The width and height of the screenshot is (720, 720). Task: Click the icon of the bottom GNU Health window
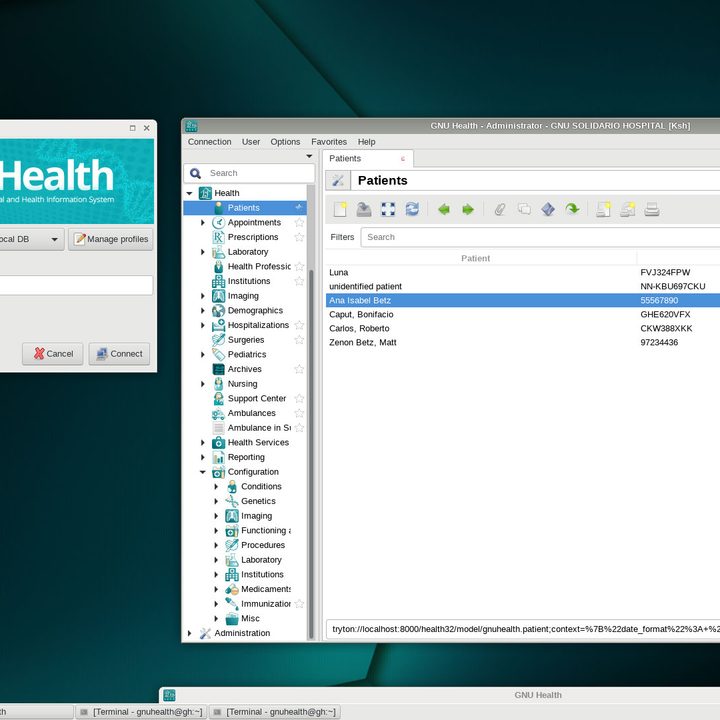pos(169,695)
